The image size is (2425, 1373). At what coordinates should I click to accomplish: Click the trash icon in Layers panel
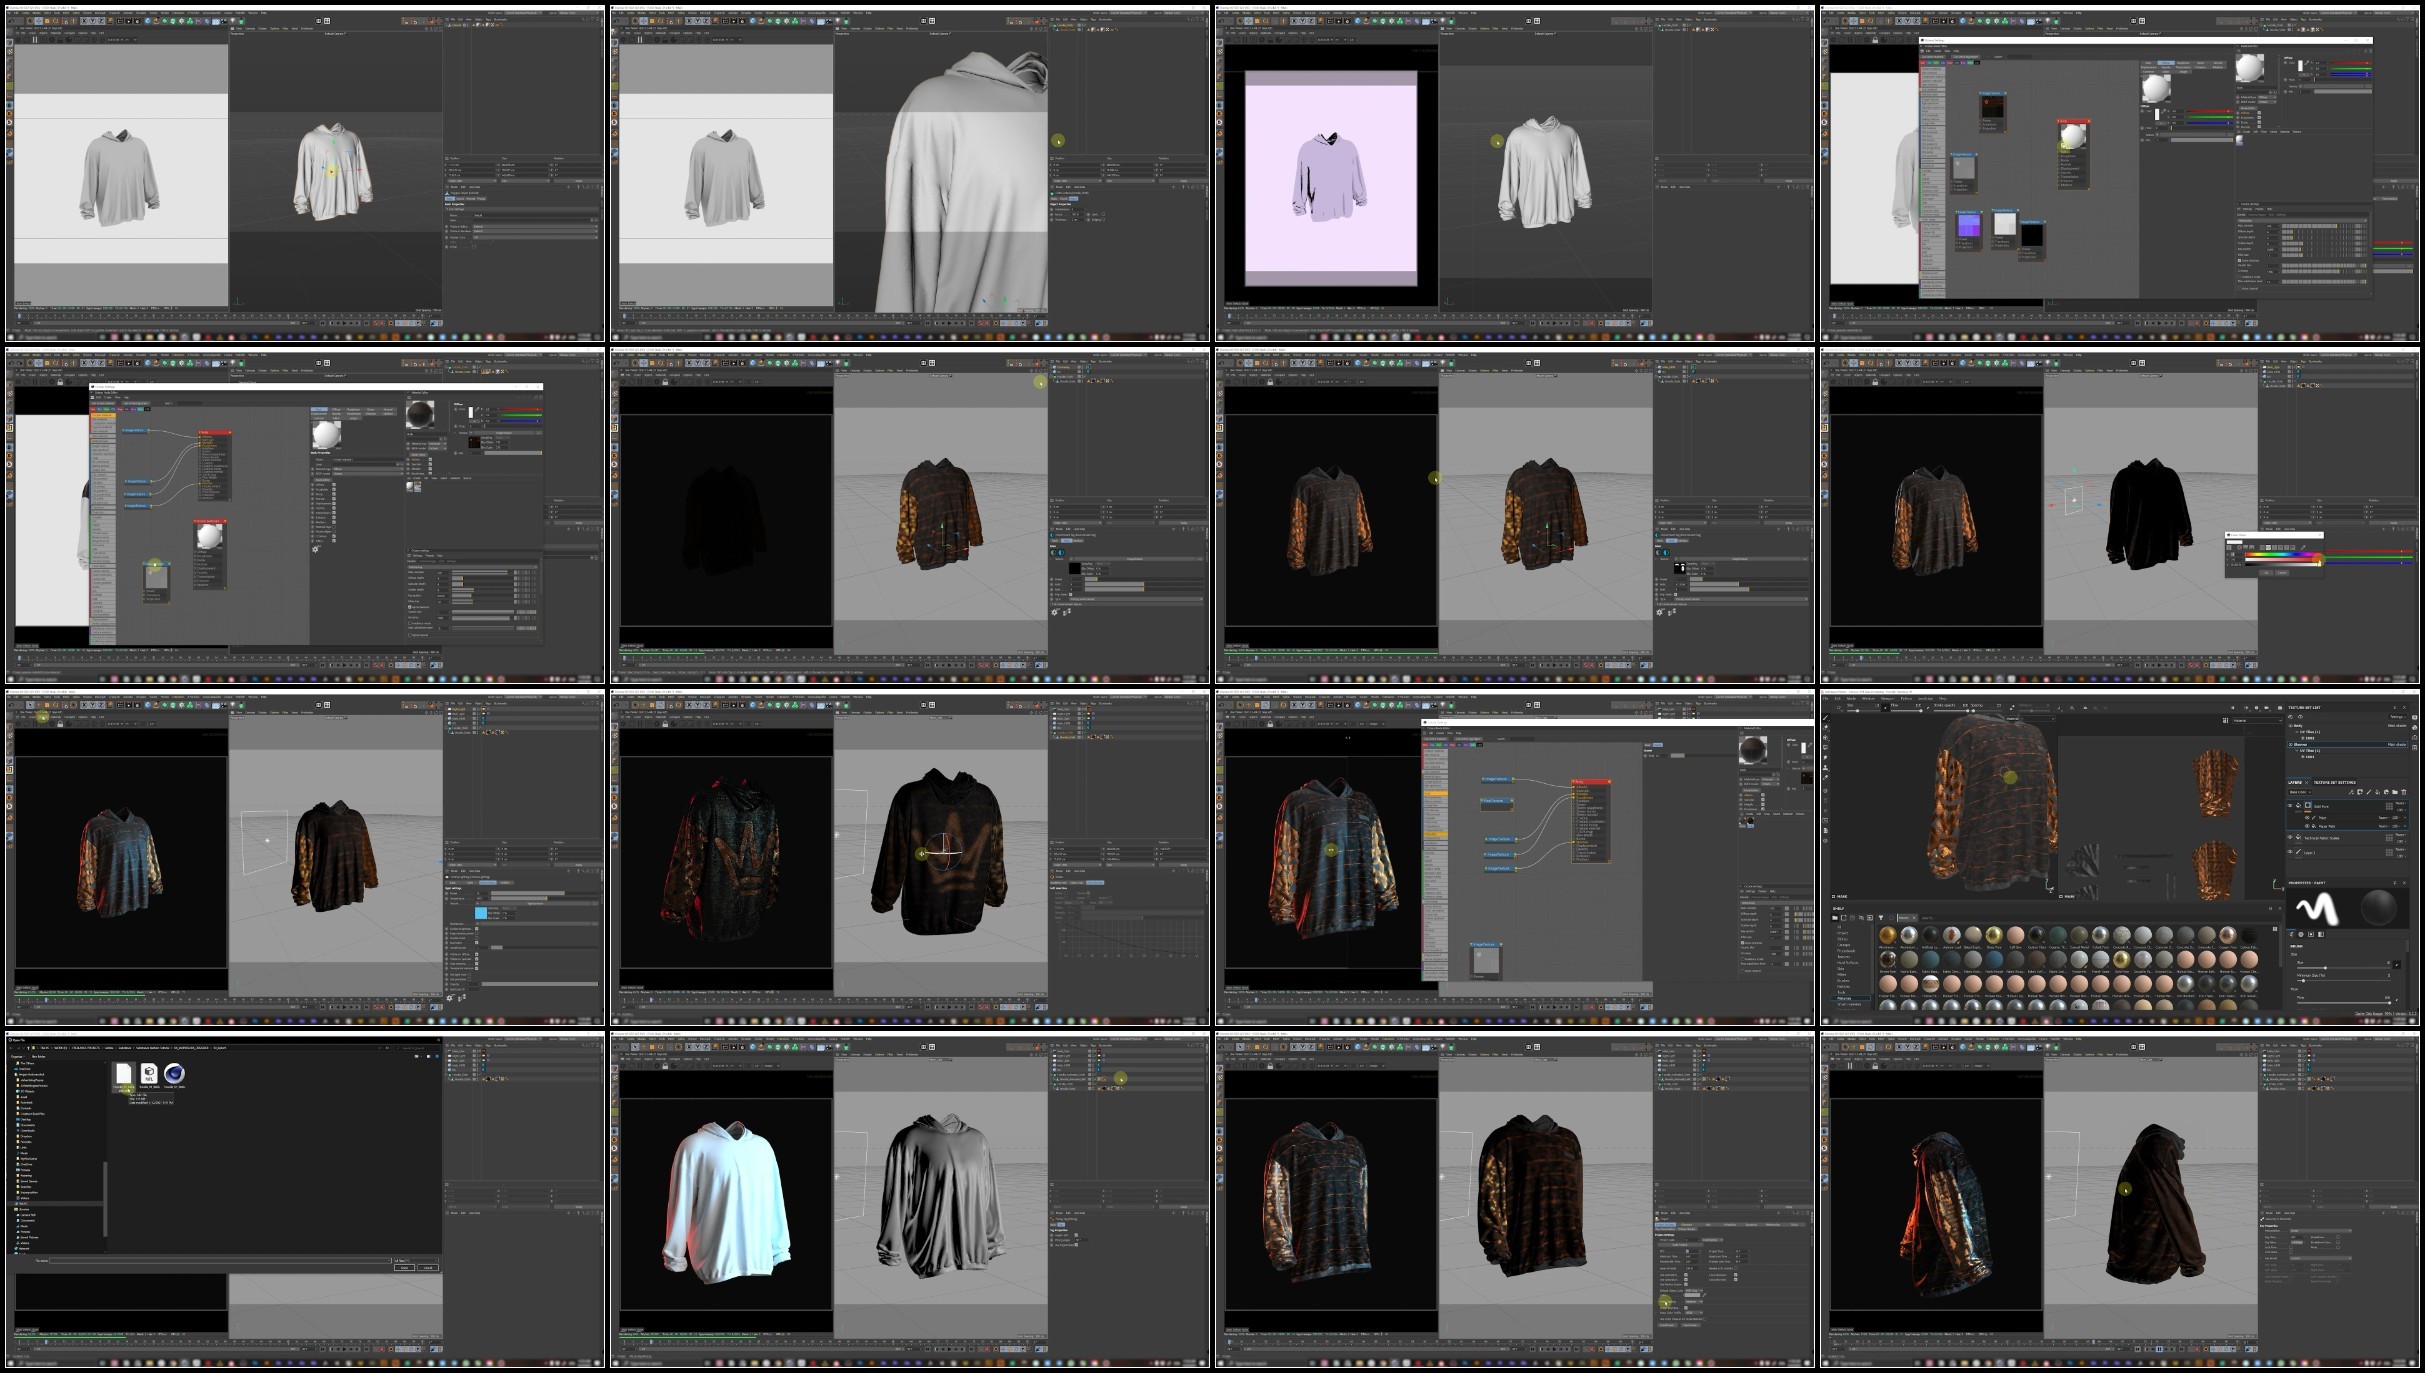(x=2403, y=792)
